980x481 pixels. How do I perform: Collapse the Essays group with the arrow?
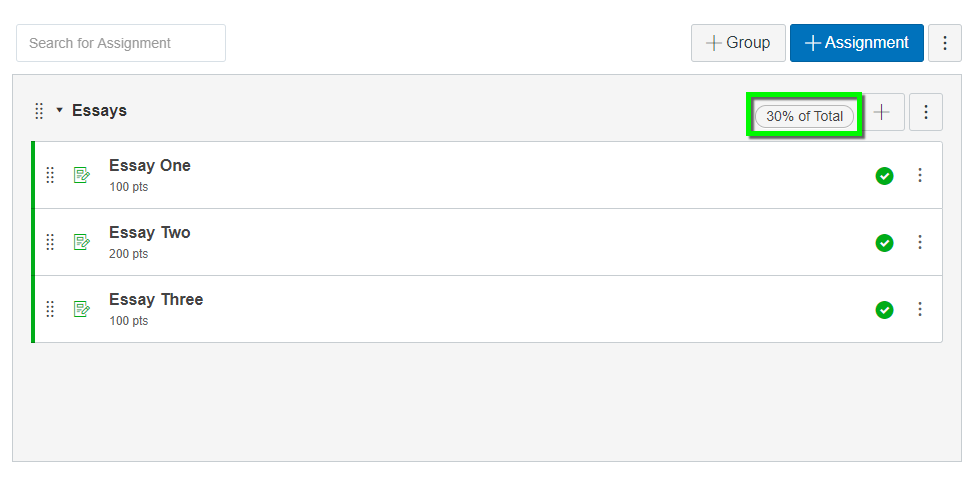(59, 111)
